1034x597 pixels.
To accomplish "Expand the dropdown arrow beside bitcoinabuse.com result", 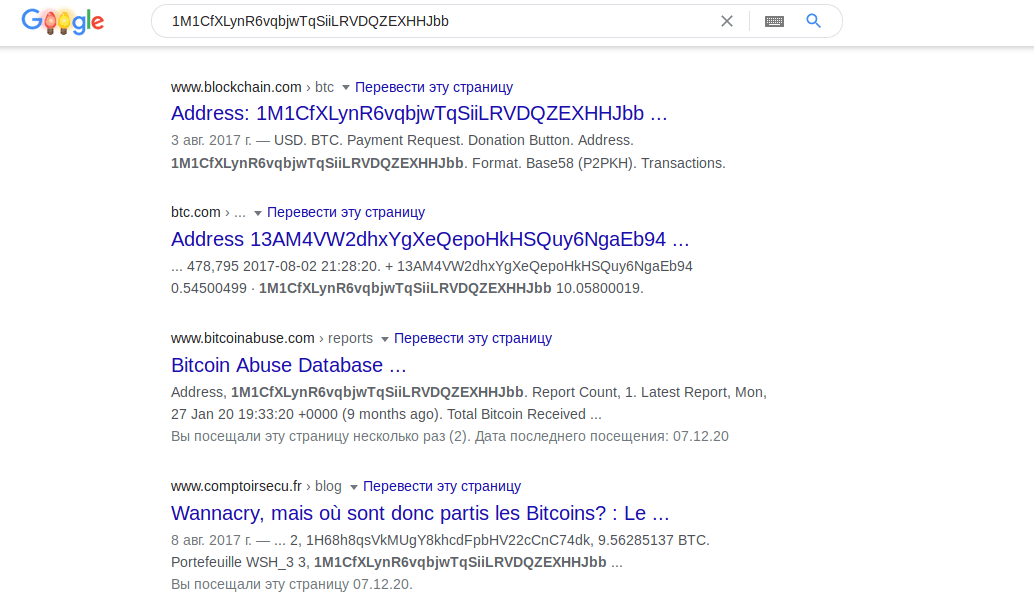I will [384, 339].
